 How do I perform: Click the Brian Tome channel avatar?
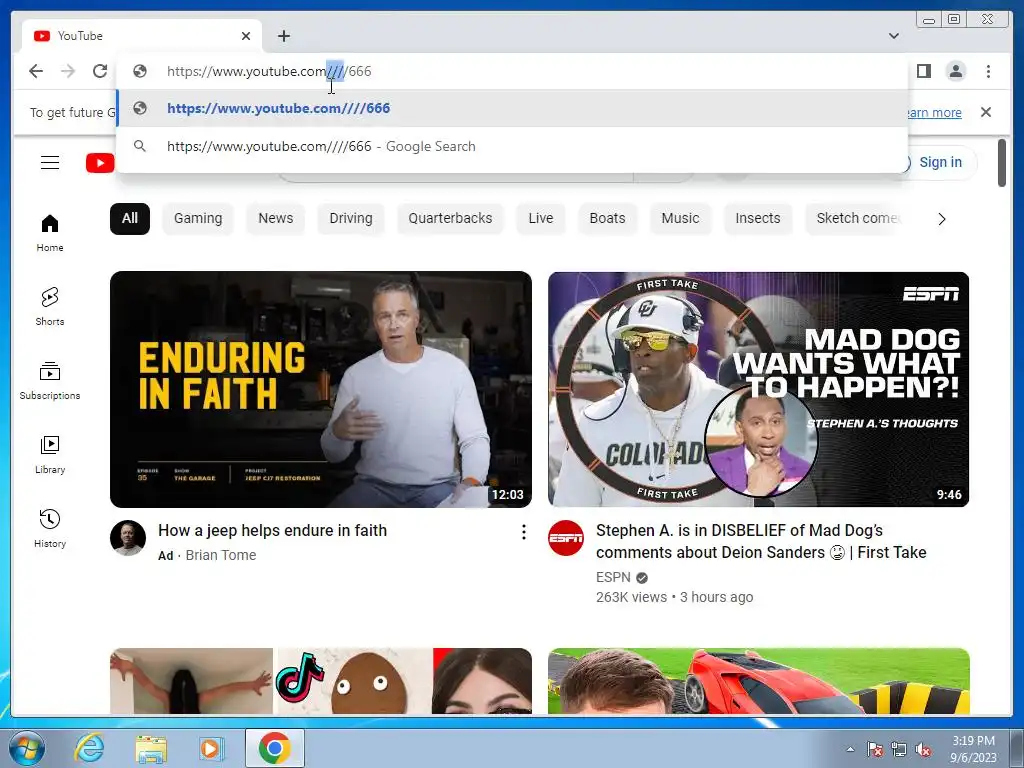(128, 538)
